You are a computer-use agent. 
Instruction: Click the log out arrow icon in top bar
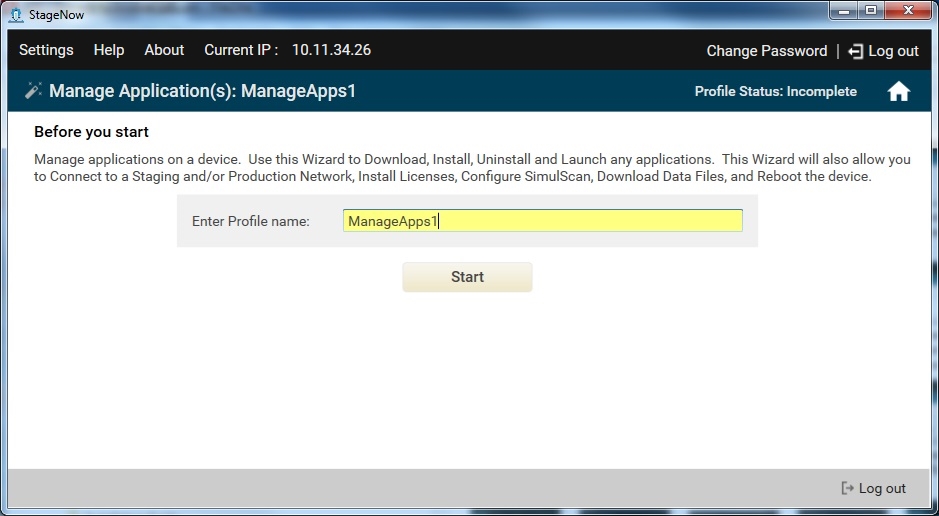(x=855, y=51)
